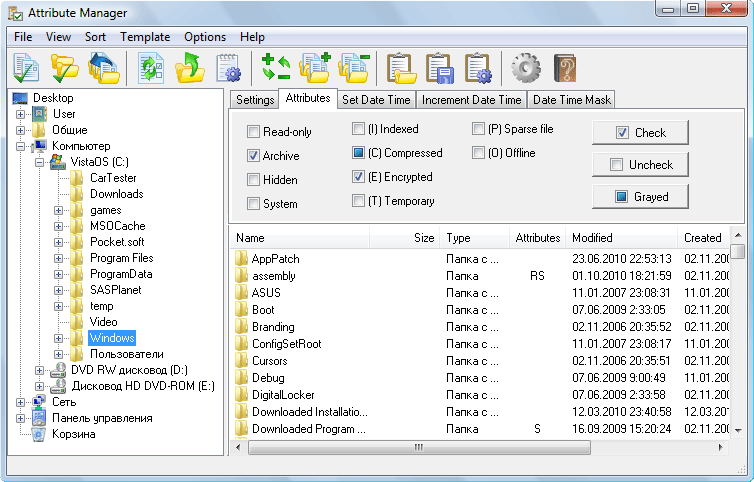754x482 pixels.
Task: Click the gear Options toolbar icon
Action: pyautogui.click(x=525, y=68)
